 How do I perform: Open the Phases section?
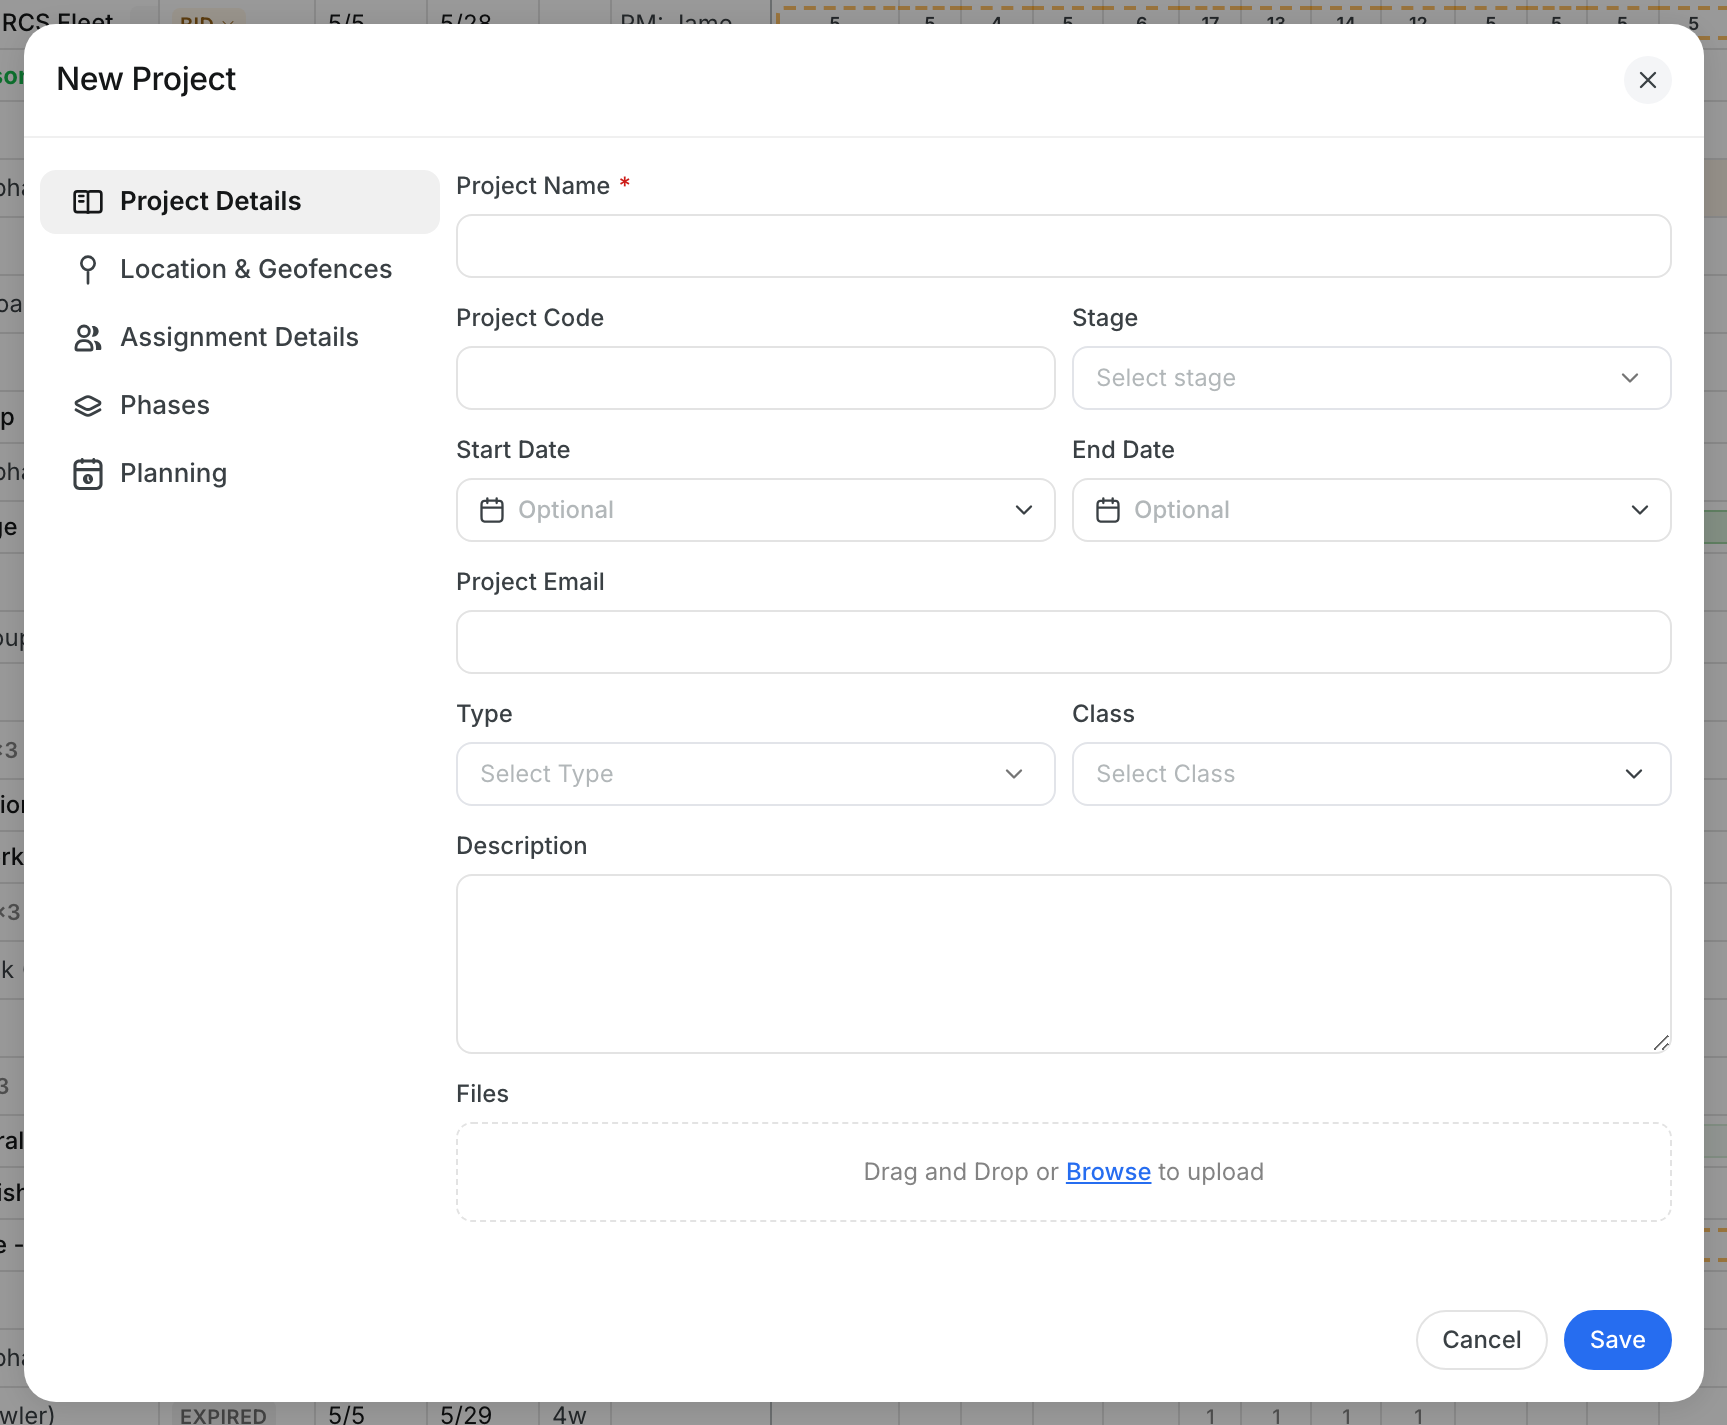point(240,406)
